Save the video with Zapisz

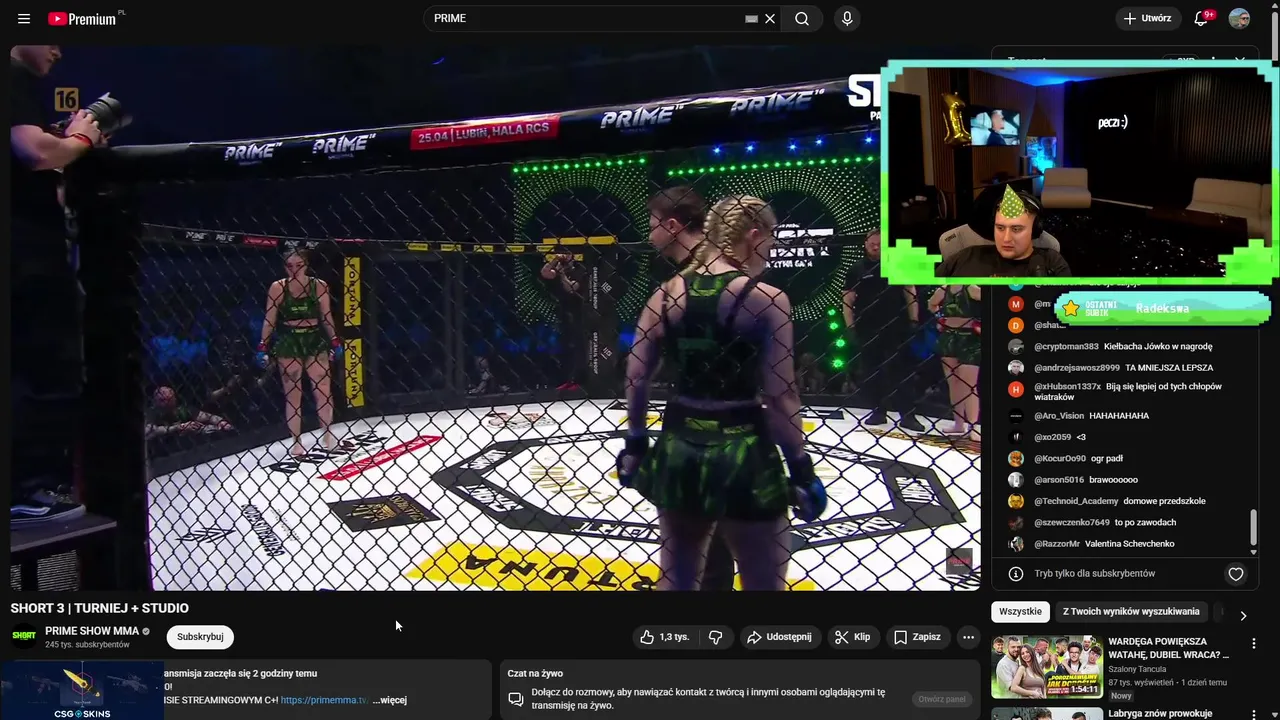coord(917,637)
